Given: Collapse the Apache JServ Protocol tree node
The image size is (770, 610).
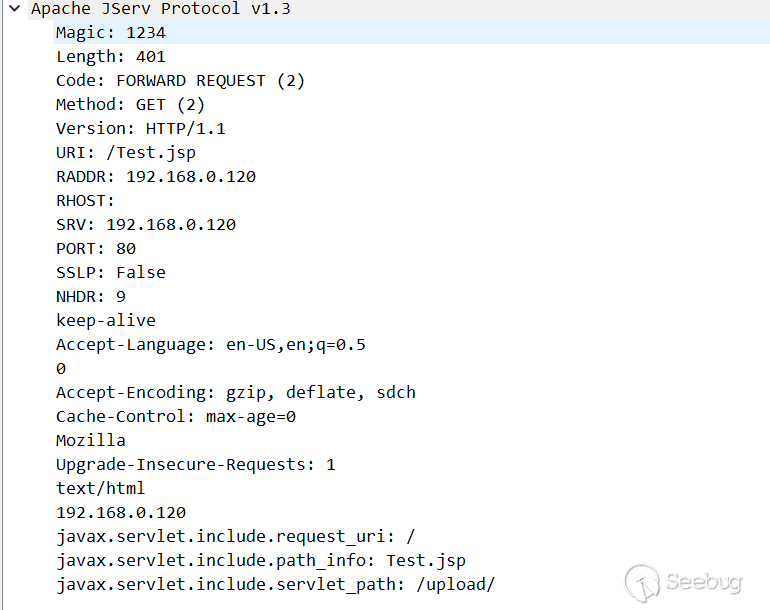Looking at the screenshot, I should (x=15, y=9).
